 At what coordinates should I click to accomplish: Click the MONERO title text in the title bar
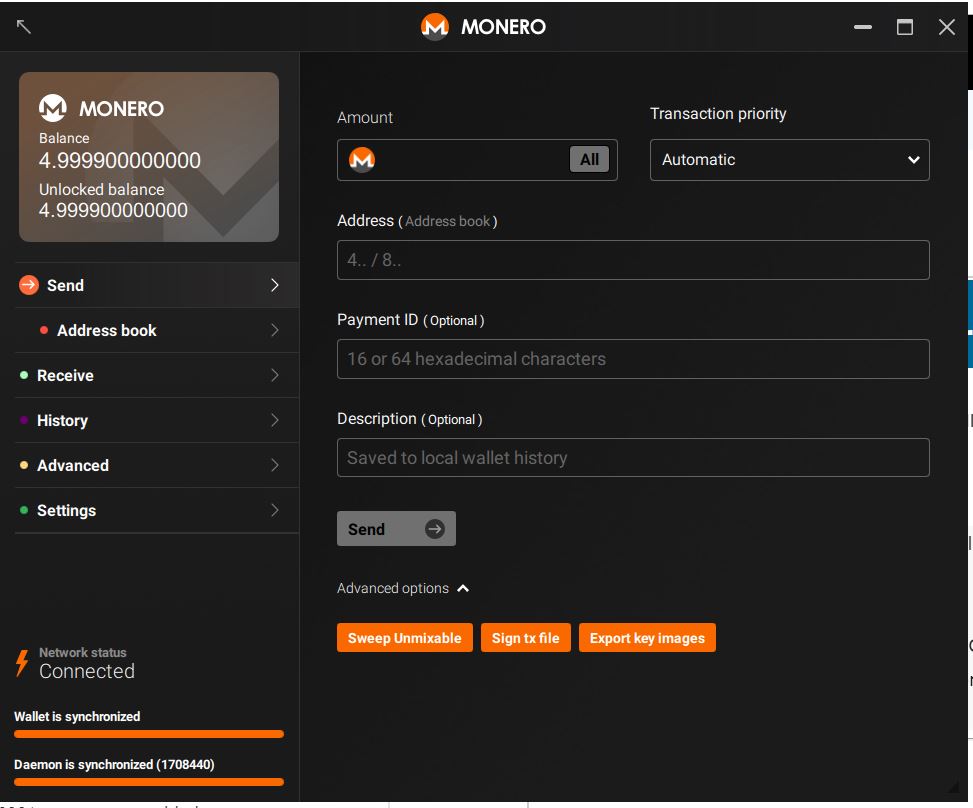pyautogui.click(x=503, y=27)
